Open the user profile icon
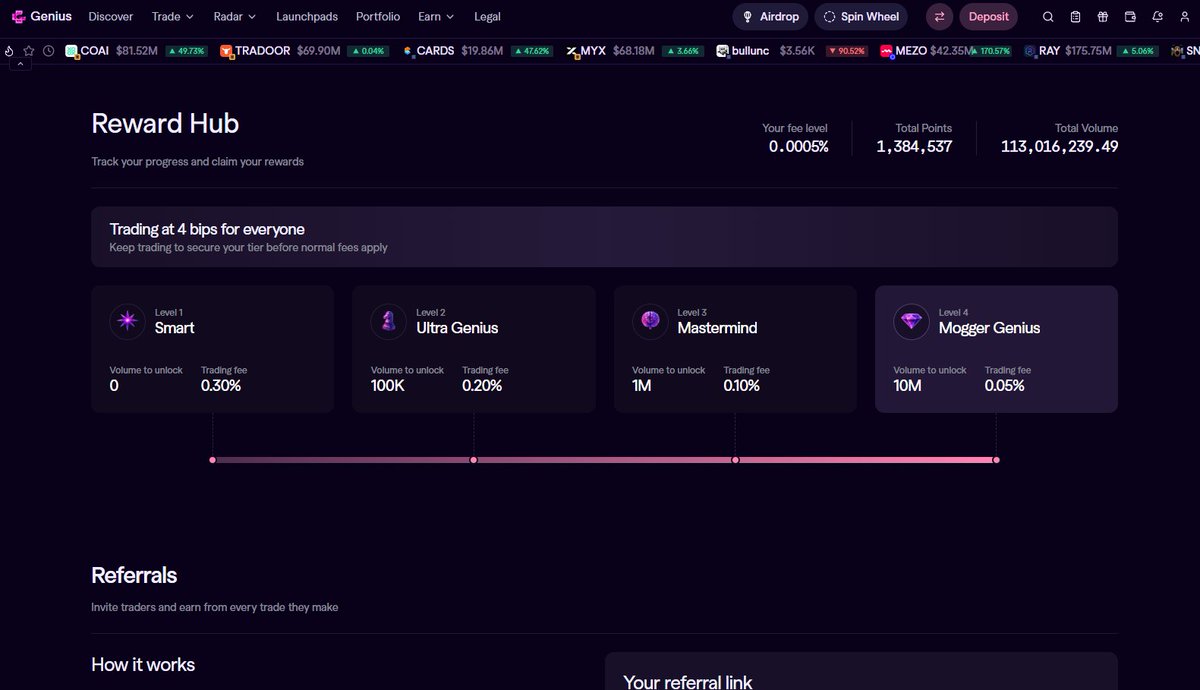The width and height of the screenshot is (1200, 690). [x=1185, y=17]
